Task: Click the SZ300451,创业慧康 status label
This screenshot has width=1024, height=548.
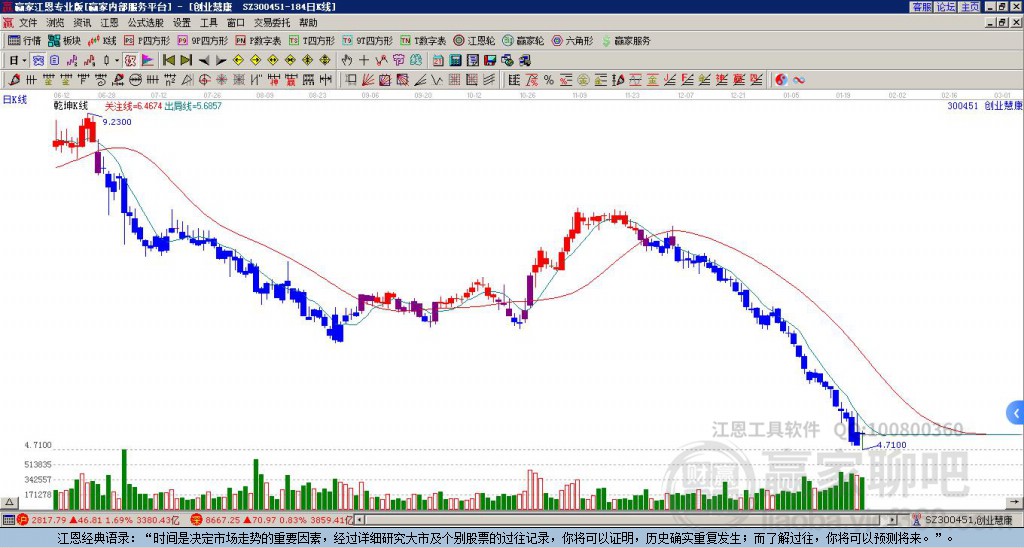Action: 967,520
